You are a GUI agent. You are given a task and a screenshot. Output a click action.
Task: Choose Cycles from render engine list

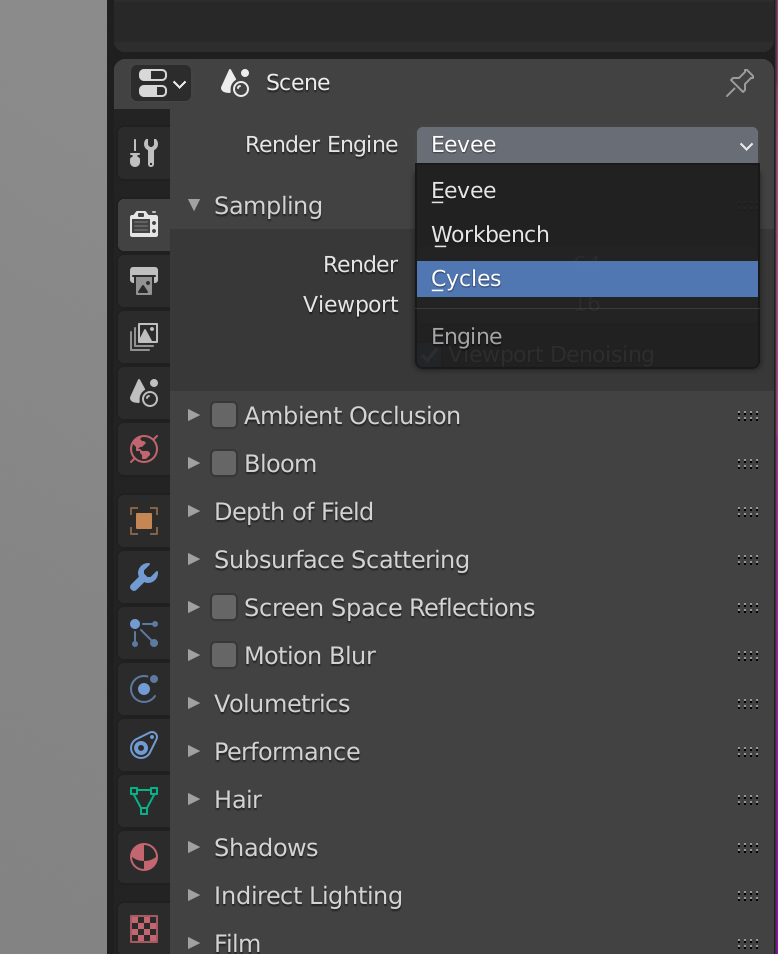[587, 279]
